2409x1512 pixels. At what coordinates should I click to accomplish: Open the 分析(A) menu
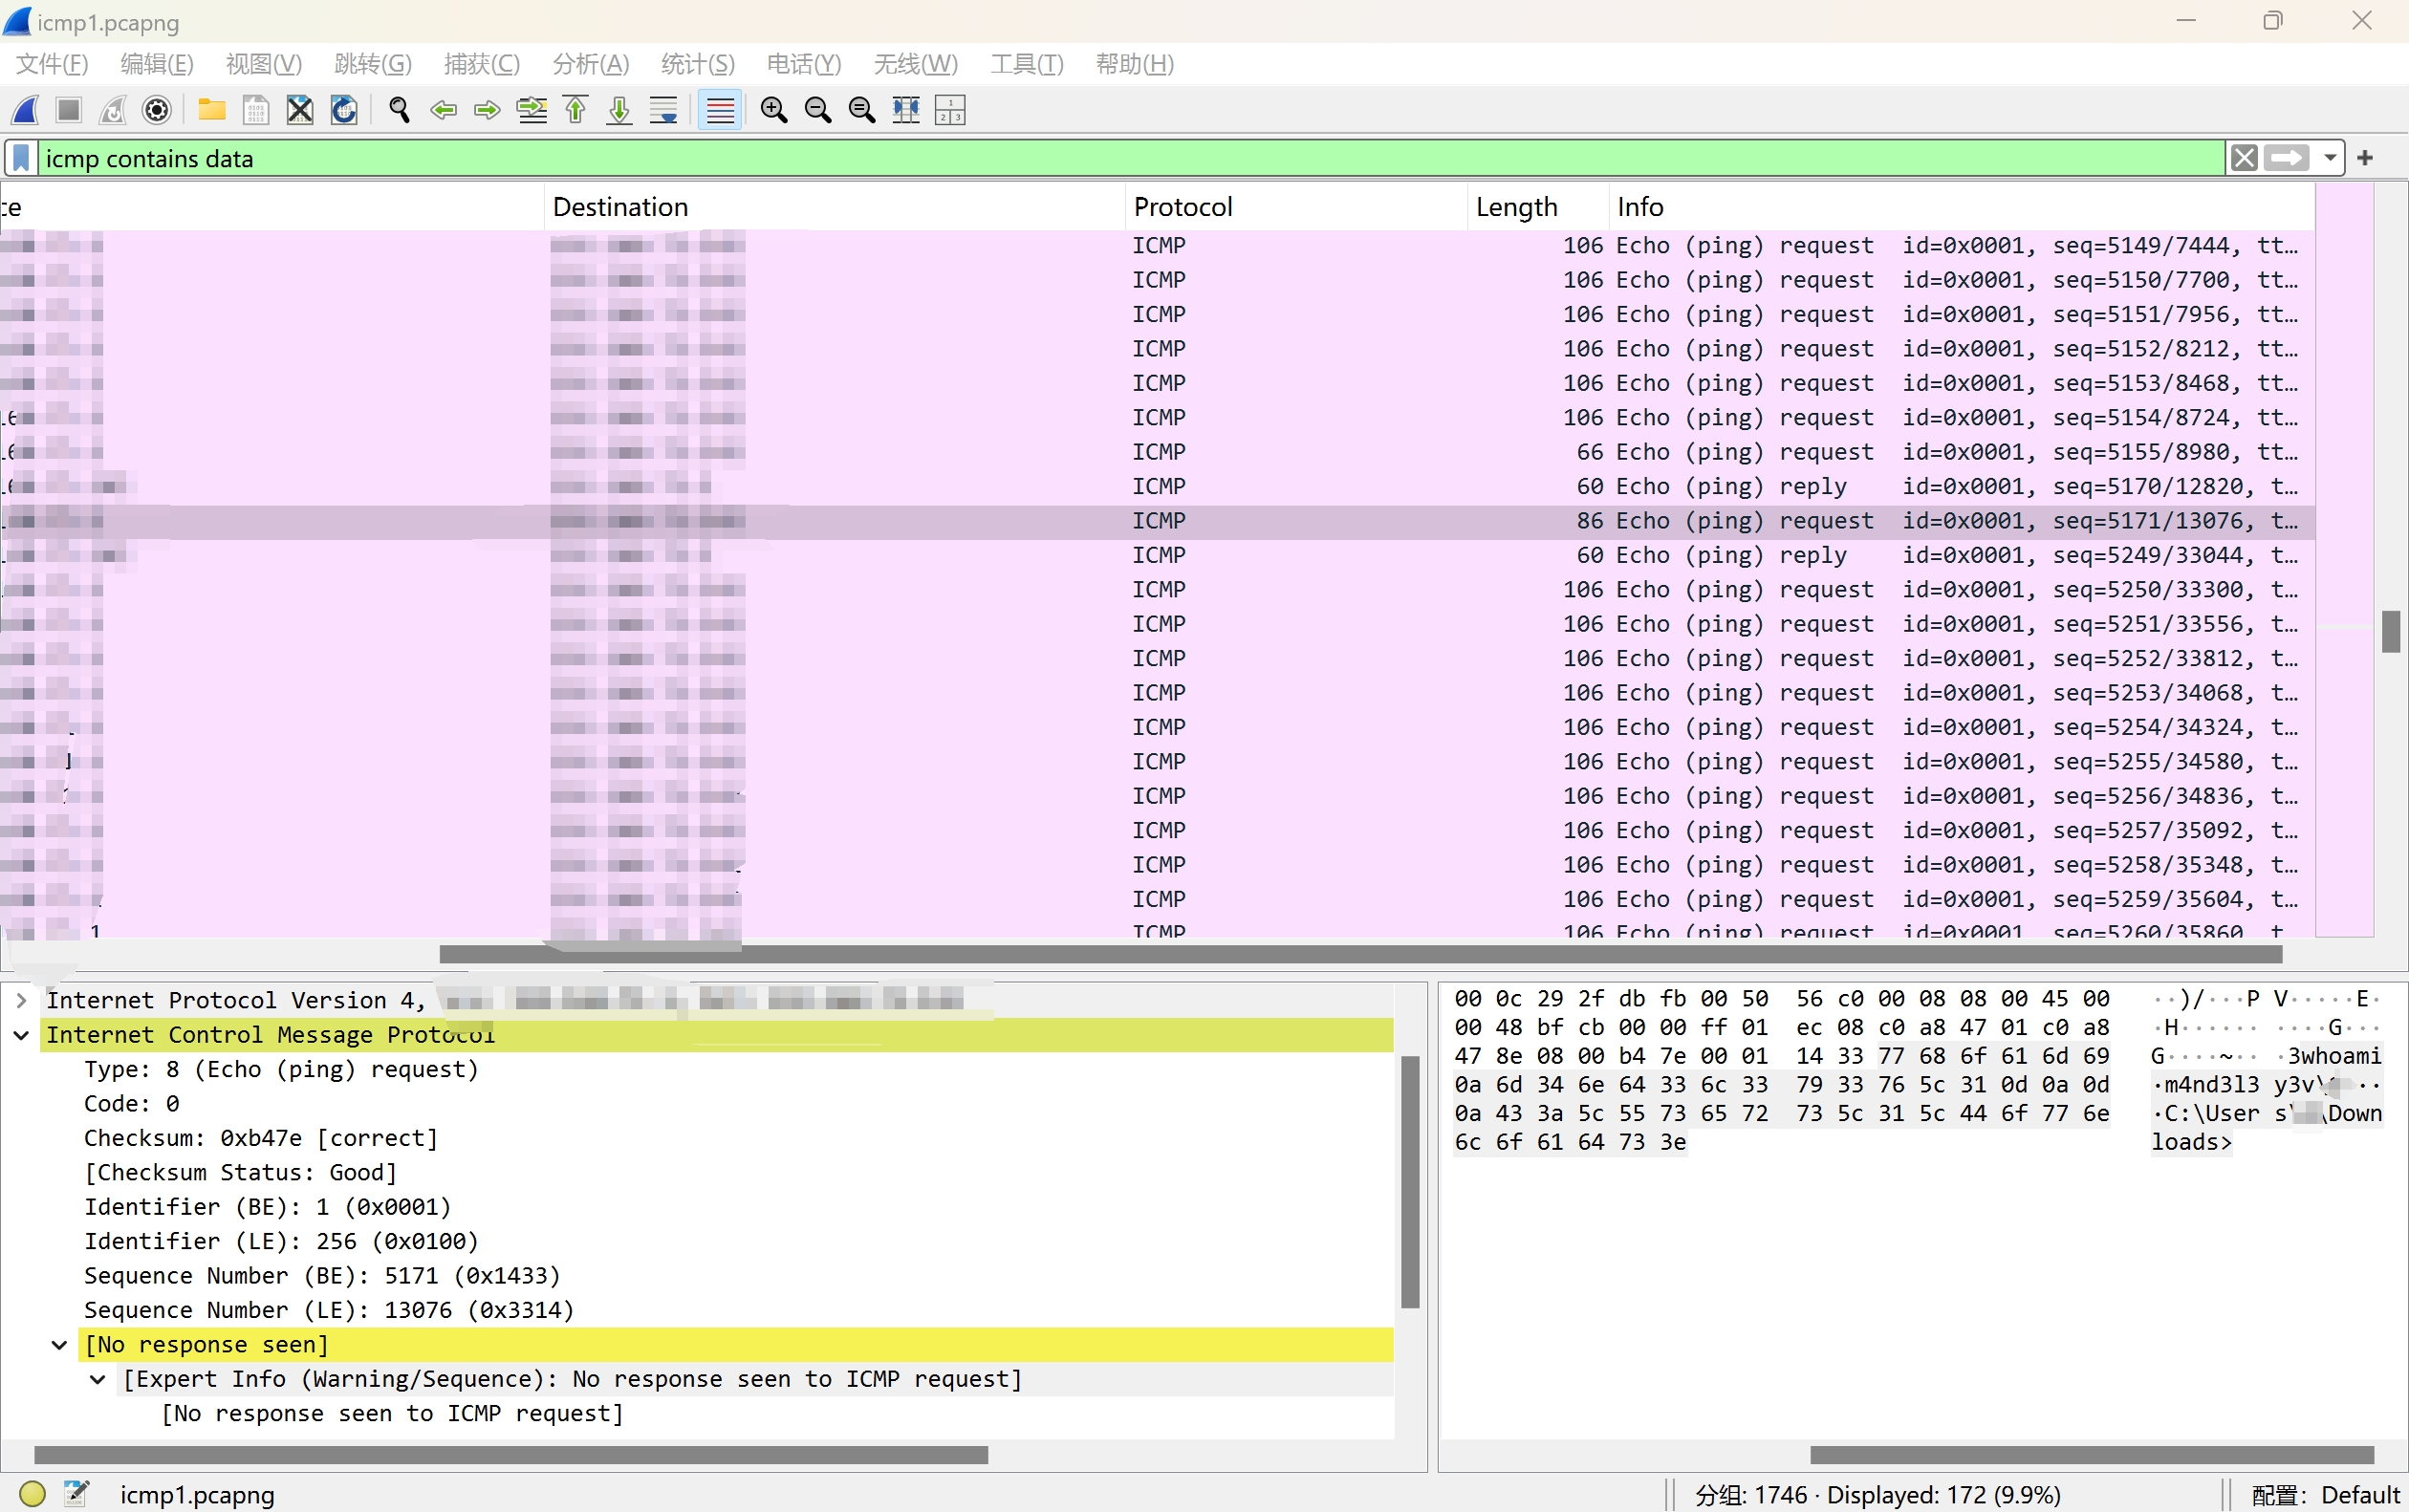click(x=591, y=64)
